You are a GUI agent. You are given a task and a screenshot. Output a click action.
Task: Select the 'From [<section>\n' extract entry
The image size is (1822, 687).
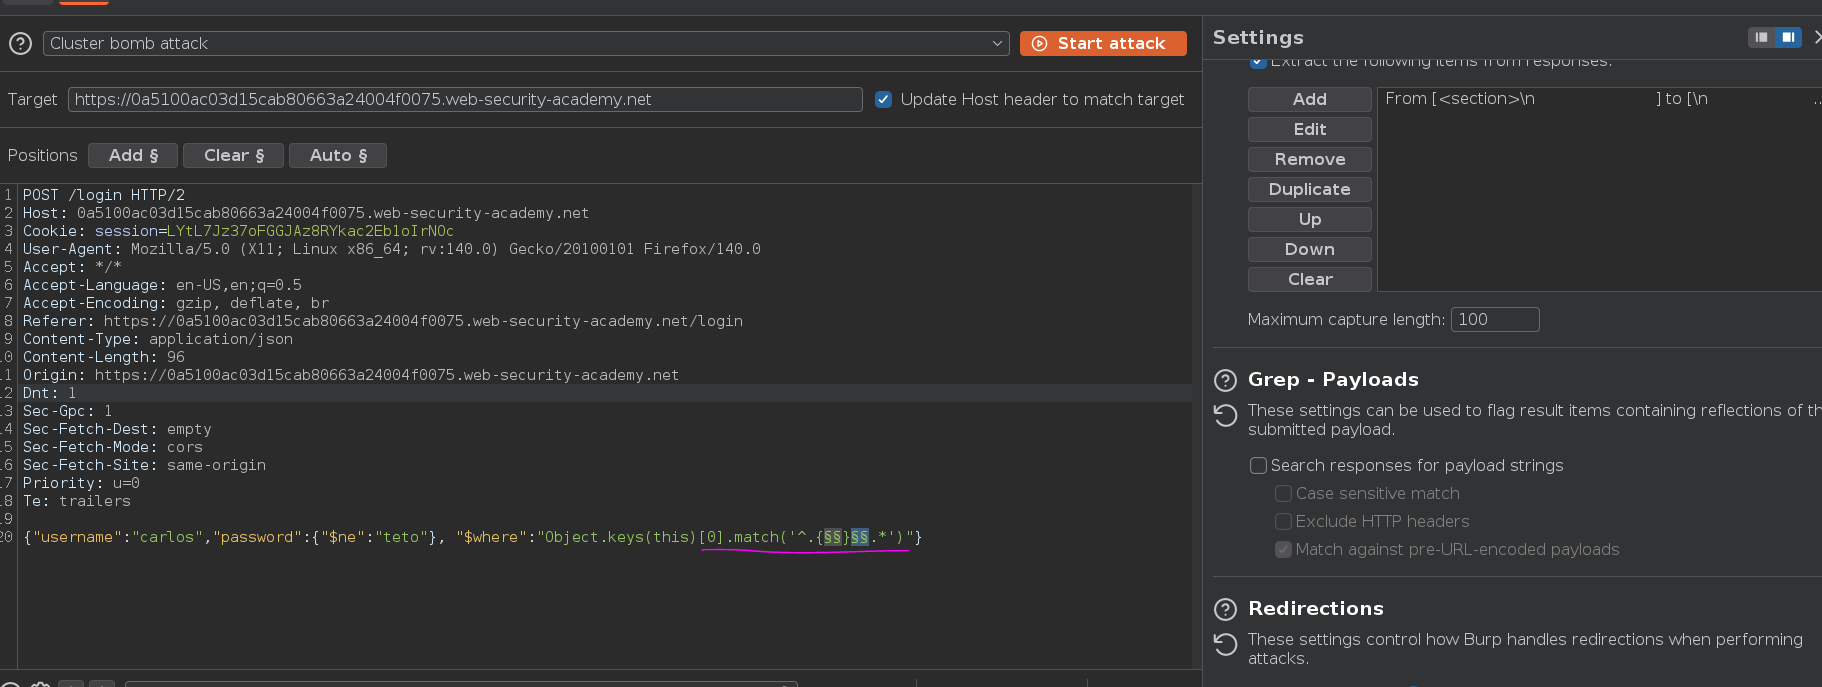[1600, 98]
